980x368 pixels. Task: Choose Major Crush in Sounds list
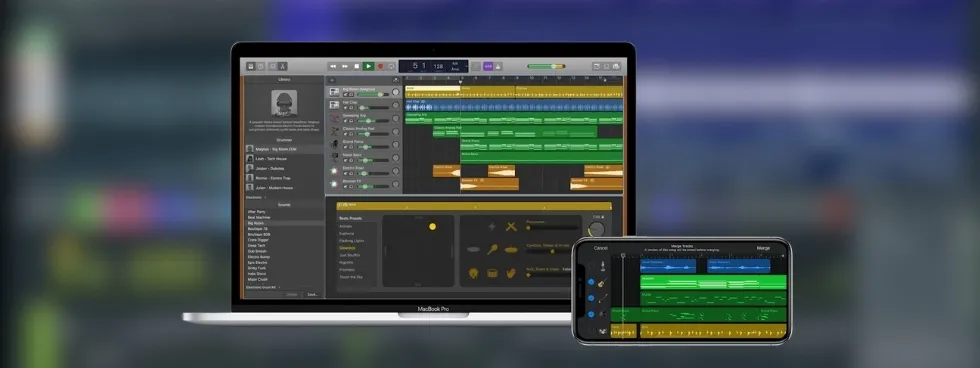pyautogui.click(x=258, y=279)
